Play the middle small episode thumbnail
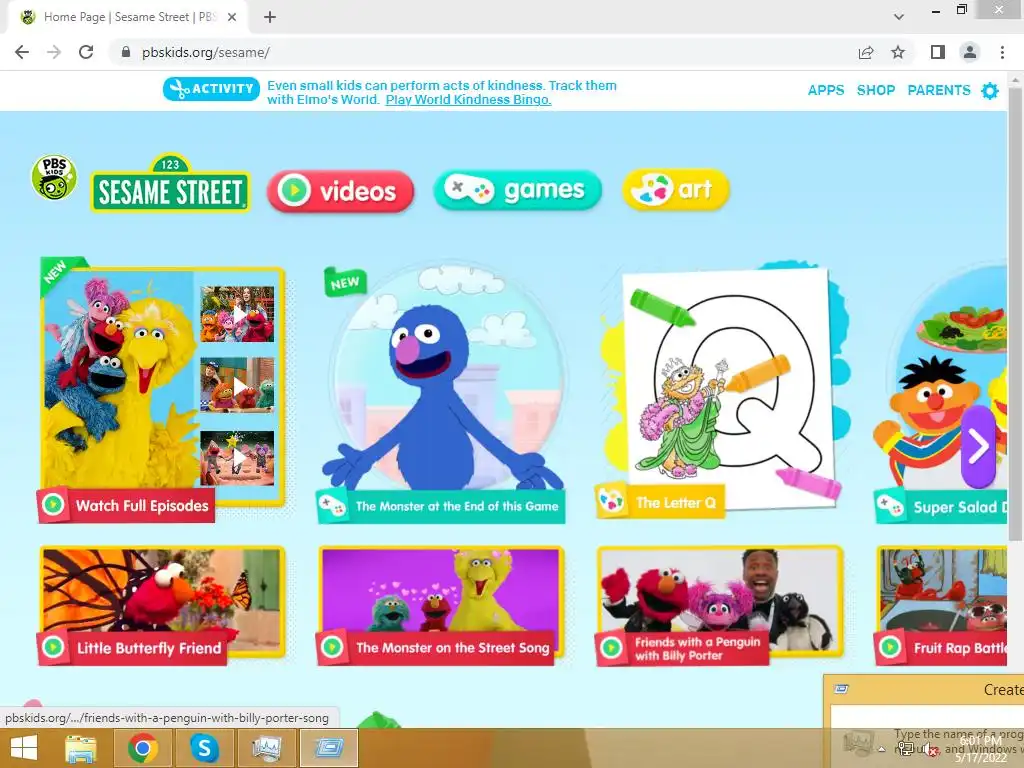1024x768 pixels. pyautogui.click(x=237, y=385)
